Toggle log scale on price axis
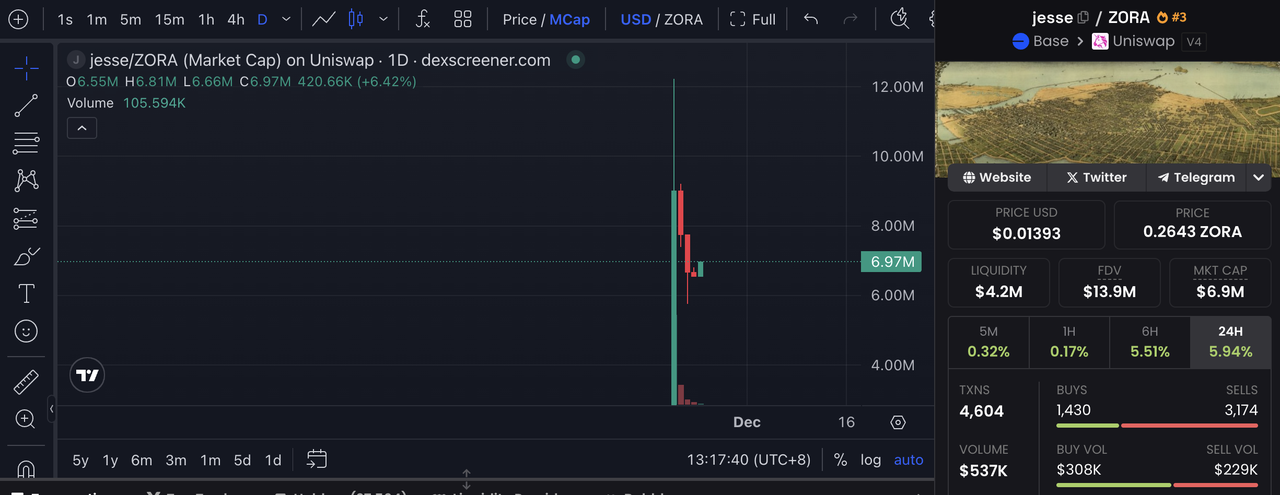Screen dimensions: 1280x495 pos(871,460)
